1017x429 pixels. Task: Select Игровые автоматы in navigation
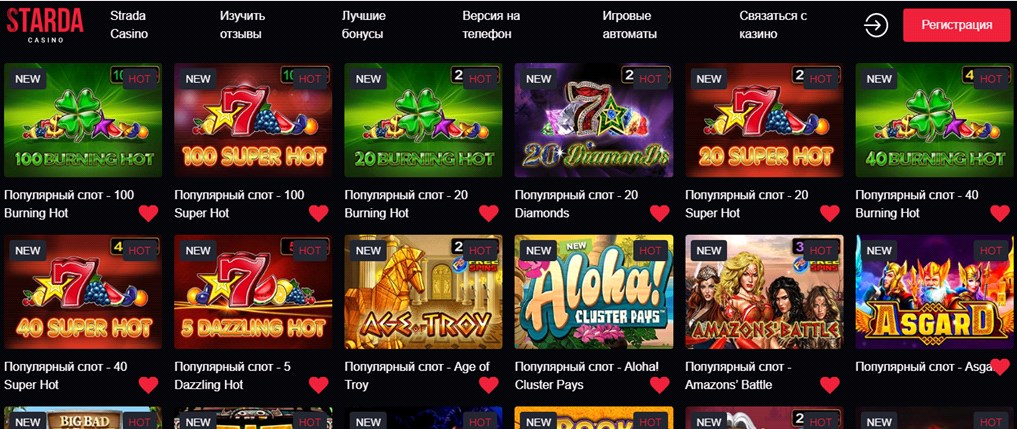point(630,25)
